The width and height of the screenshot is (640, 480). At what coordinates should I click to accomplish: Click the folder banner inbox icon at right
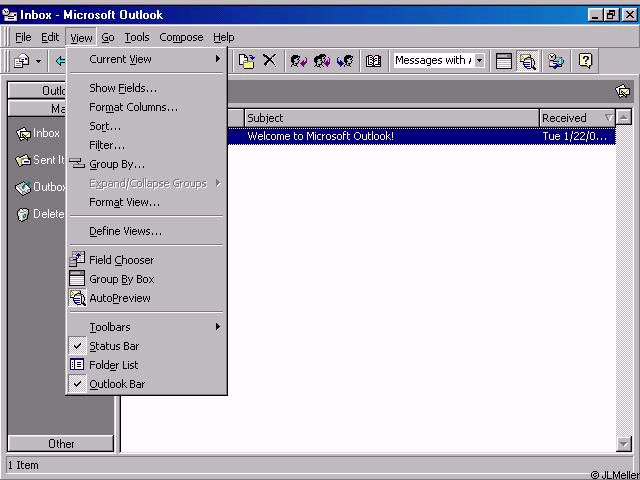(x=623, y=91)
